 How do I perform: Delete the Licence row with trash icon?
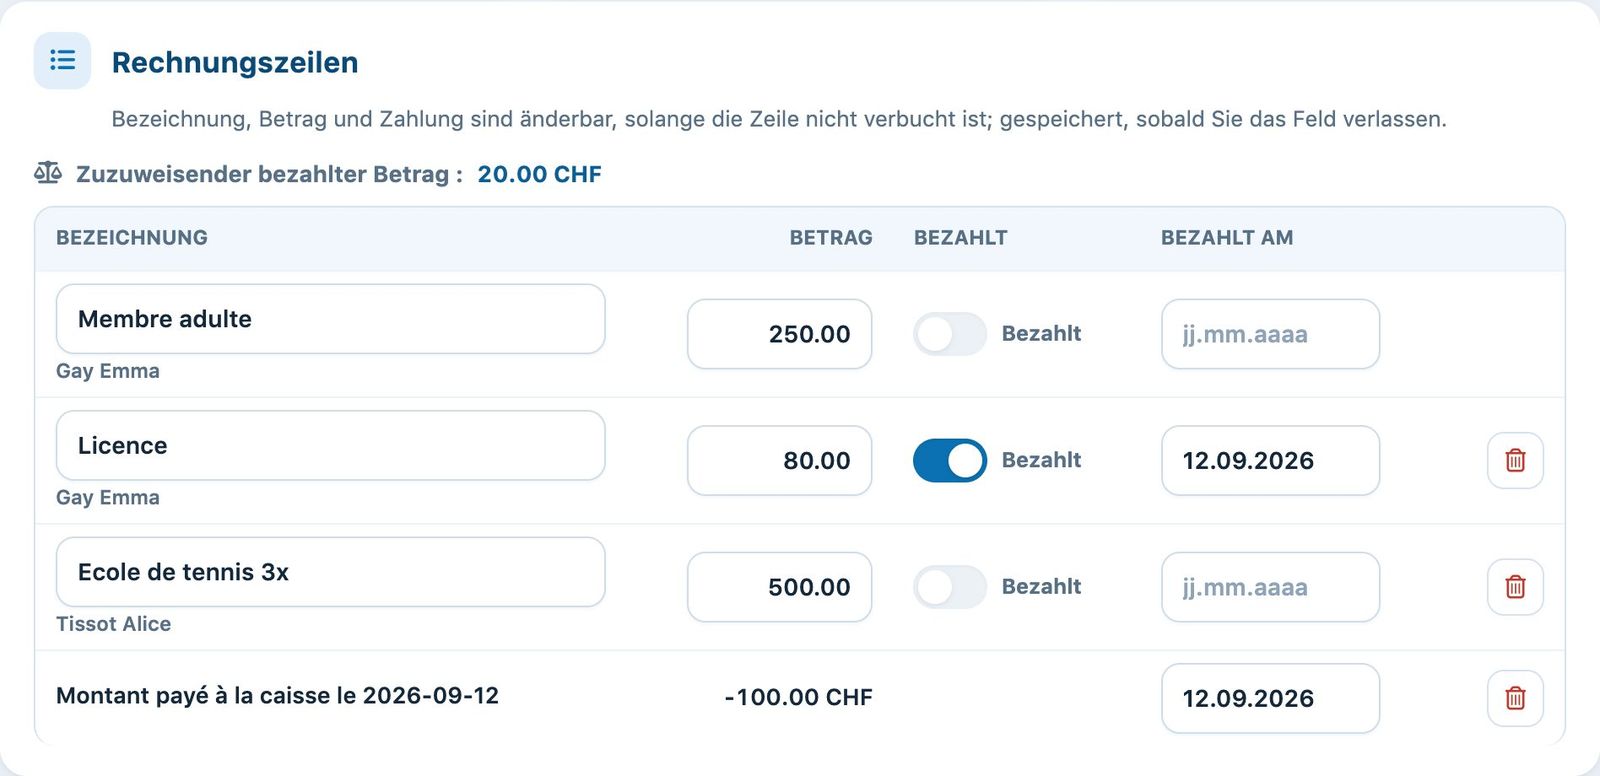point(1515,460)
